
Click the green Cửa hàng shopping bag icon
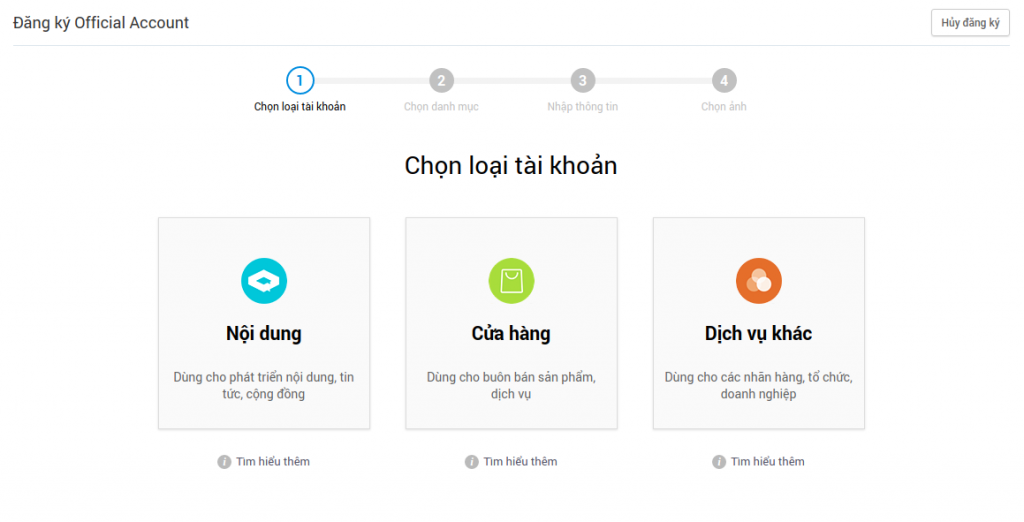[x=511, y=281]
